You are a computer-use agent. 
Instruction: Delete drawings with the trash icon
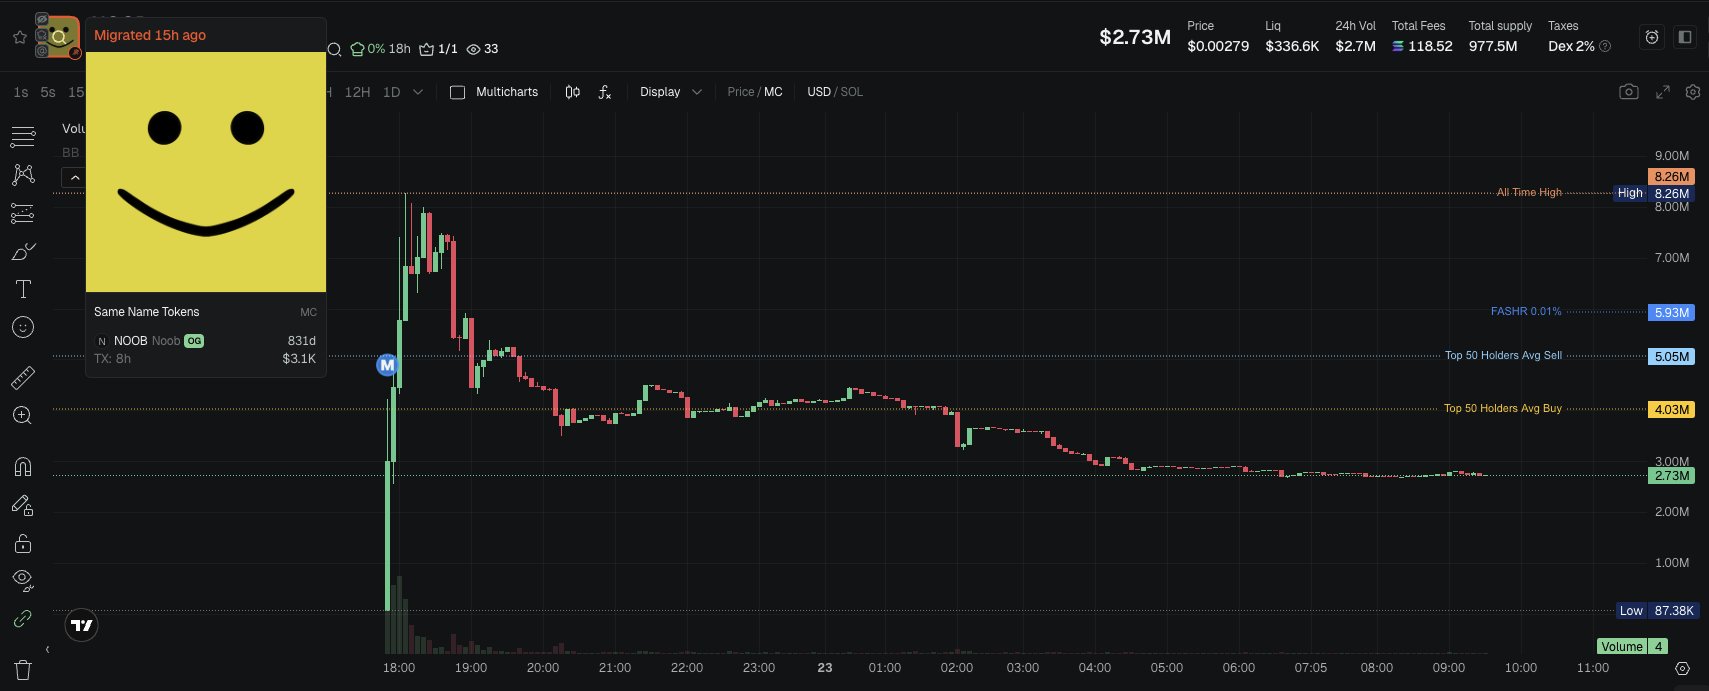[x=23, y=670]
